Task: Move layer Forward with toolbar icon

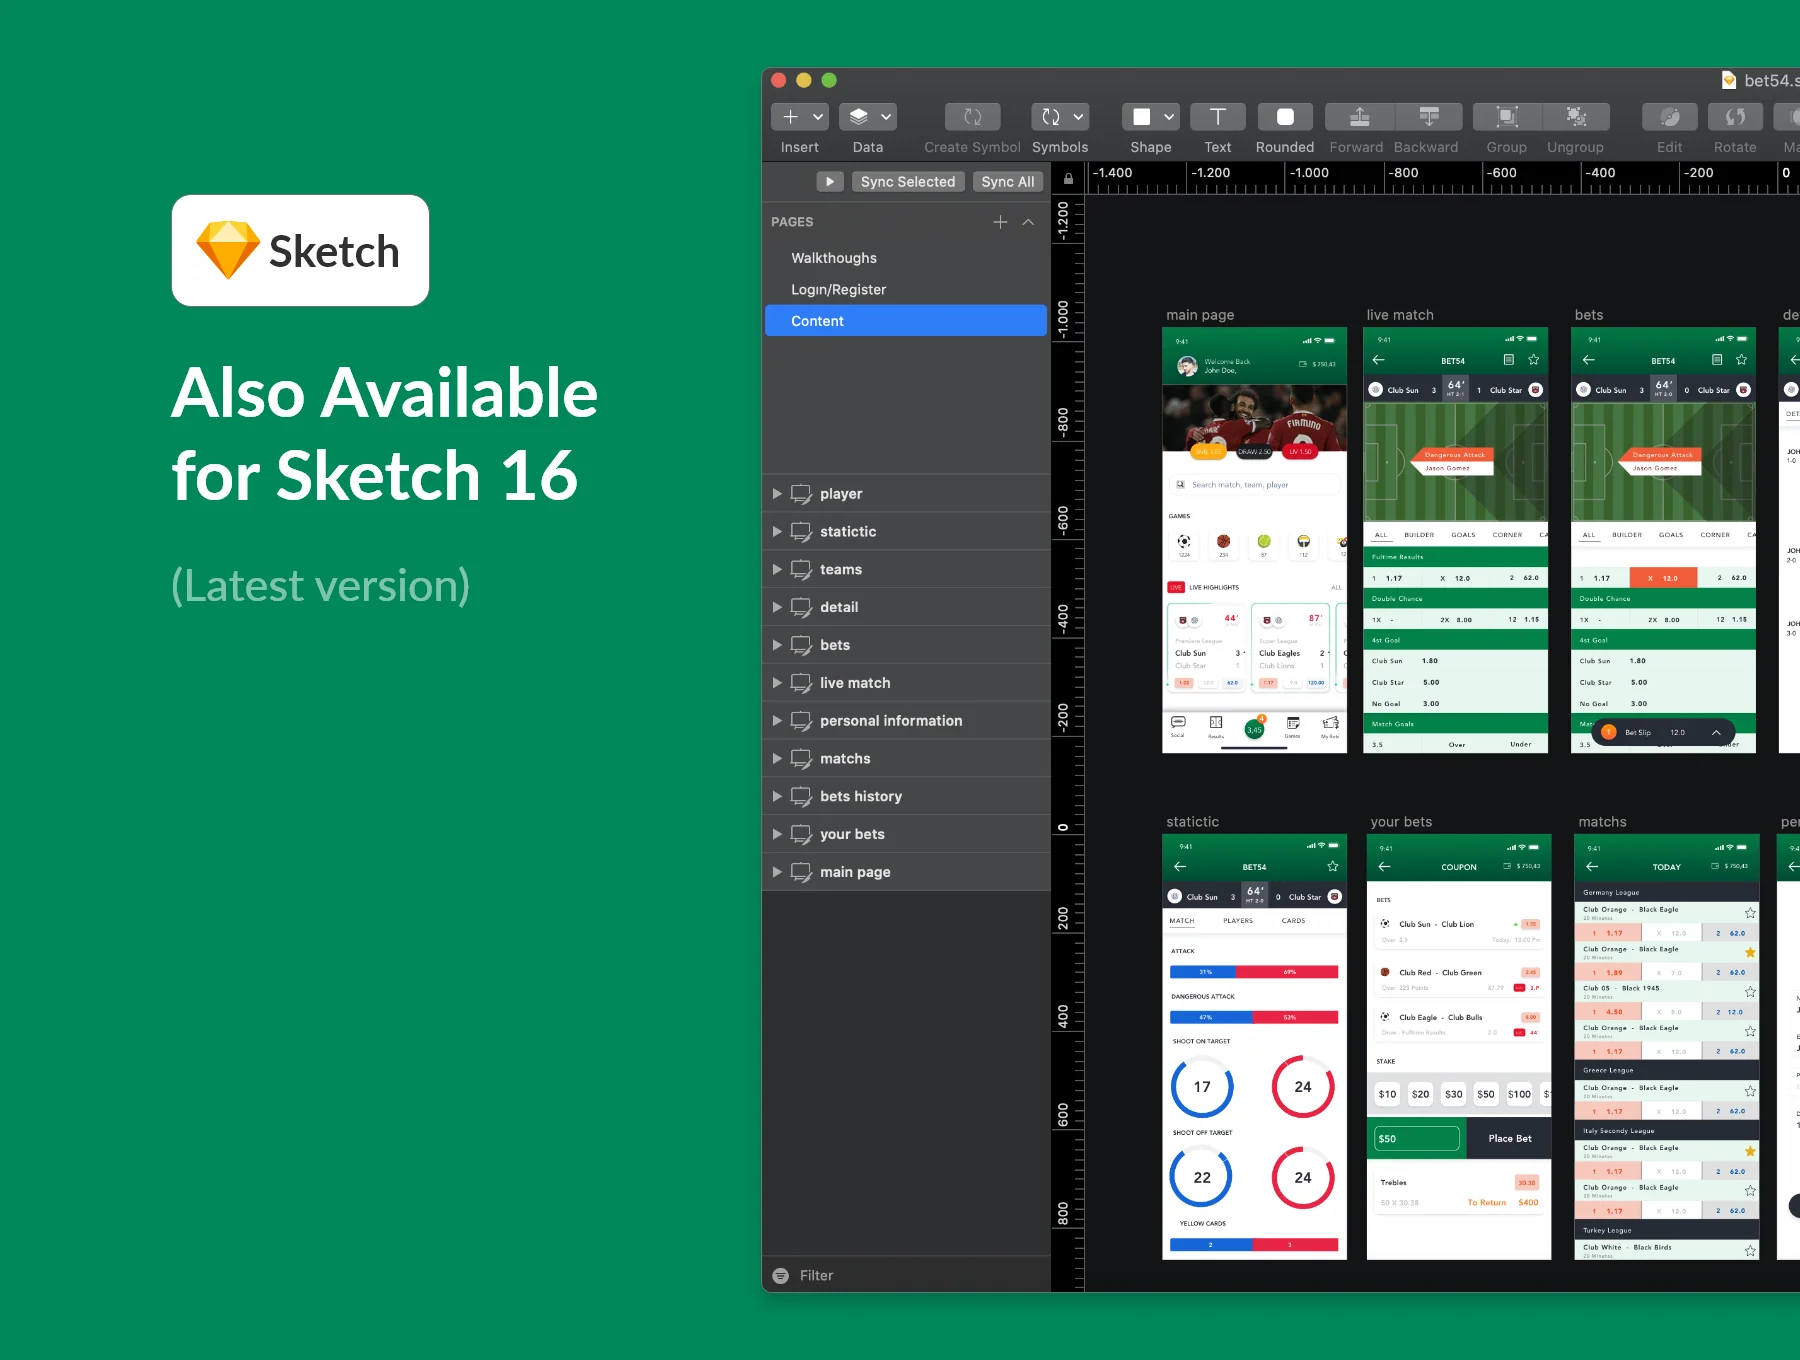Action: [1359, 117]
